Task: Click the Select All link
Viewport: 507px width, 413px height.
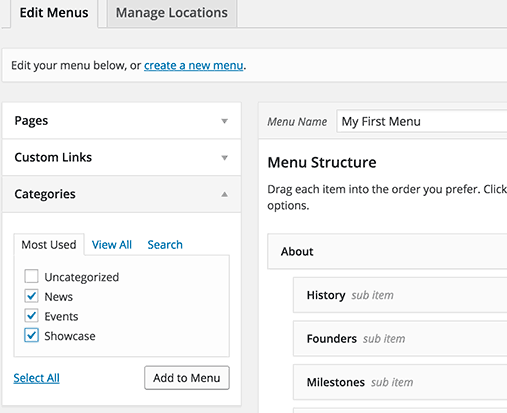Action: tap(36, 378)
